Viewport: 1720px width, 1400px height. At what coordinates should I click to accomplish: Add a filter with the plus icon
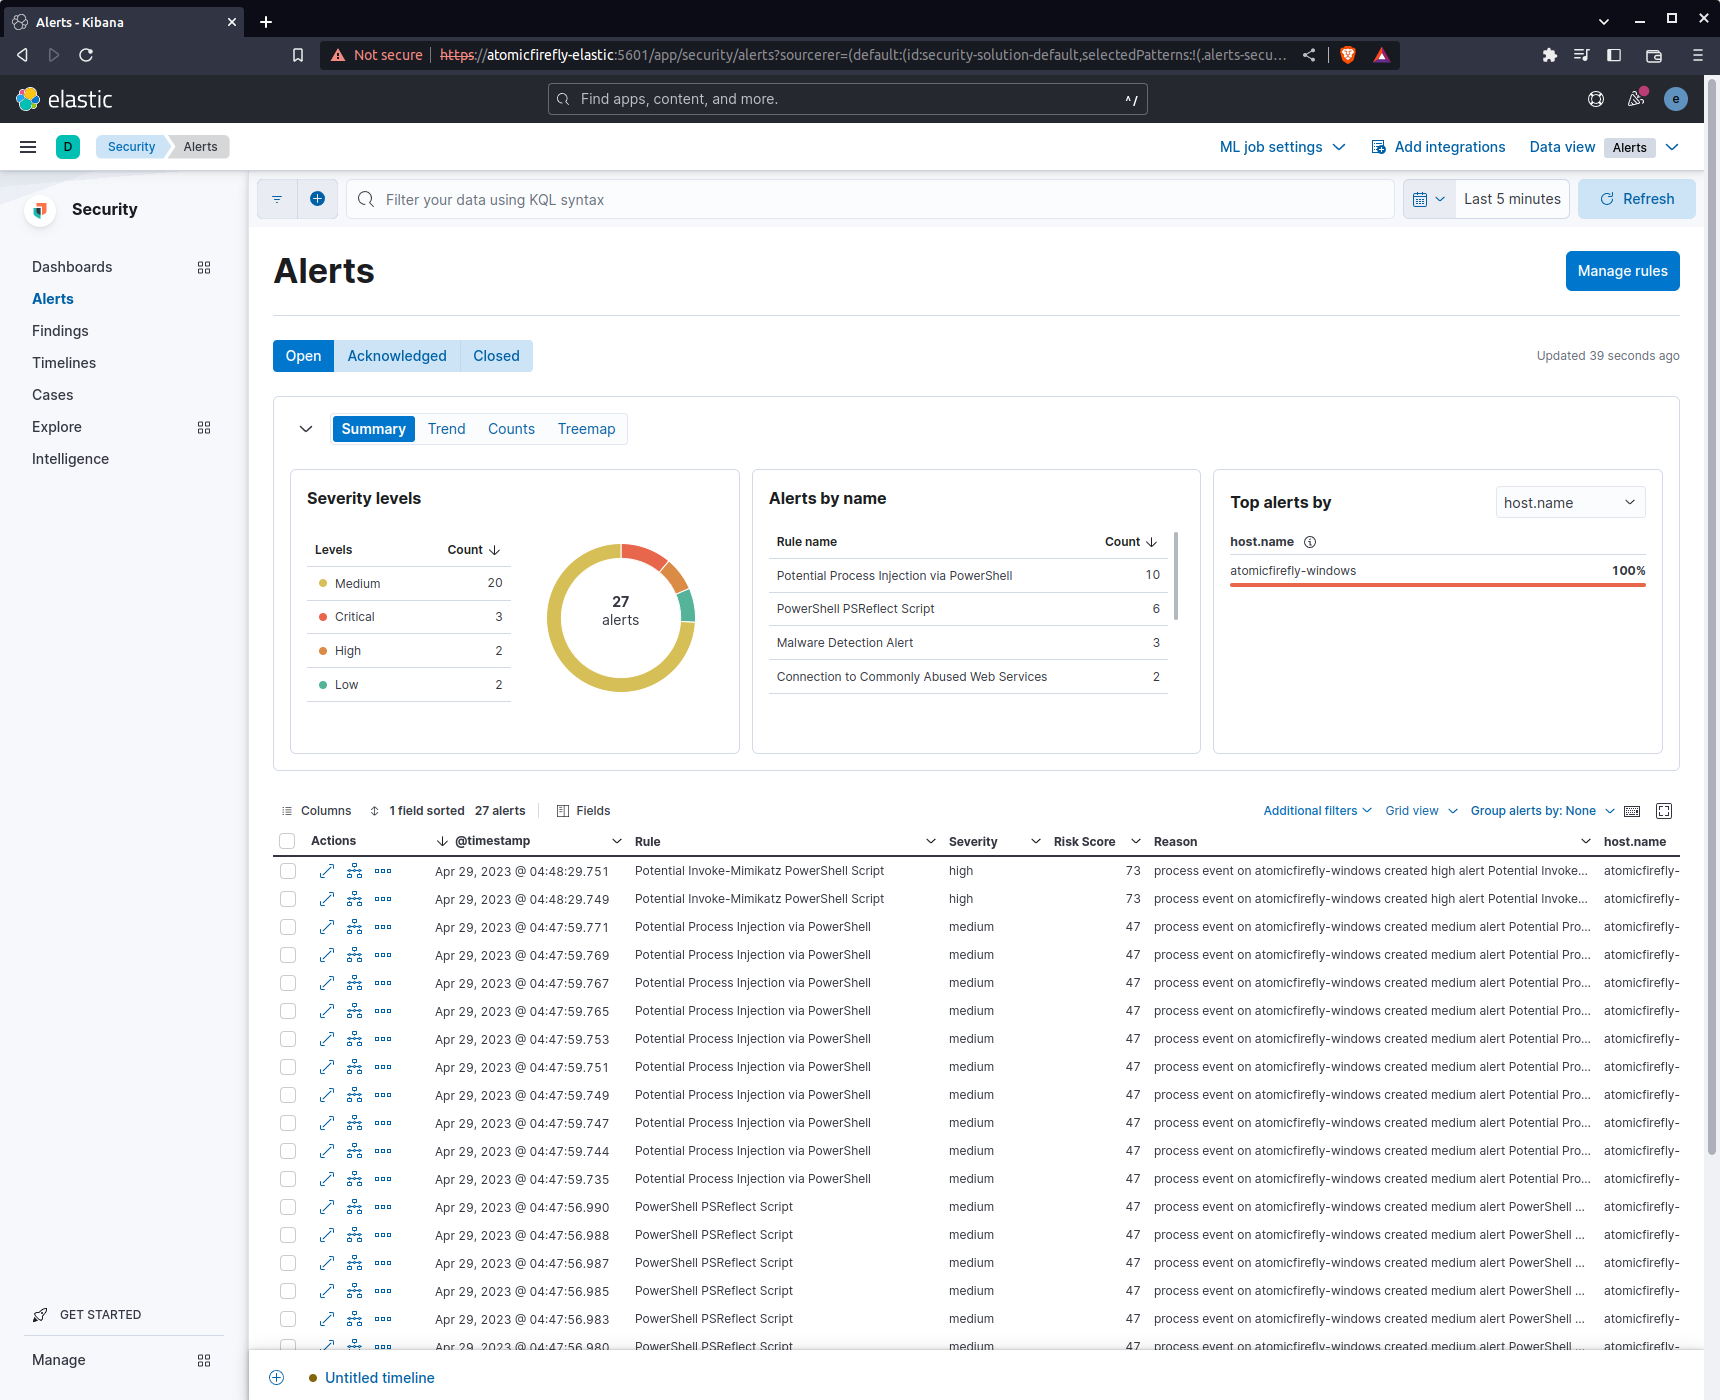317,199
